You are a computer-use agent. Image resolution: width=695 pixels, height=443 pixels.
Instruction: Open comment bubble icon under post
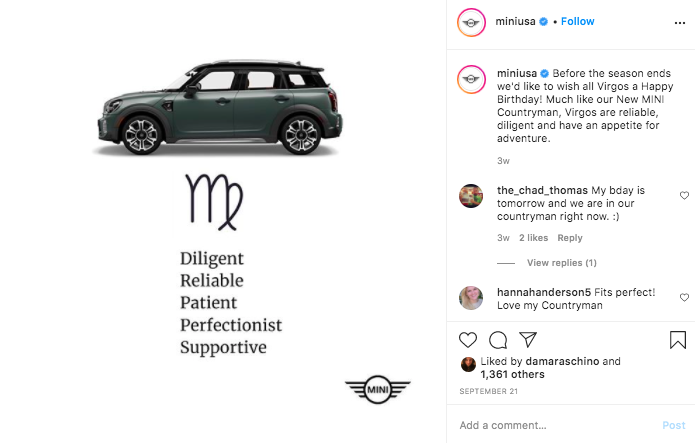coord(498,340)
